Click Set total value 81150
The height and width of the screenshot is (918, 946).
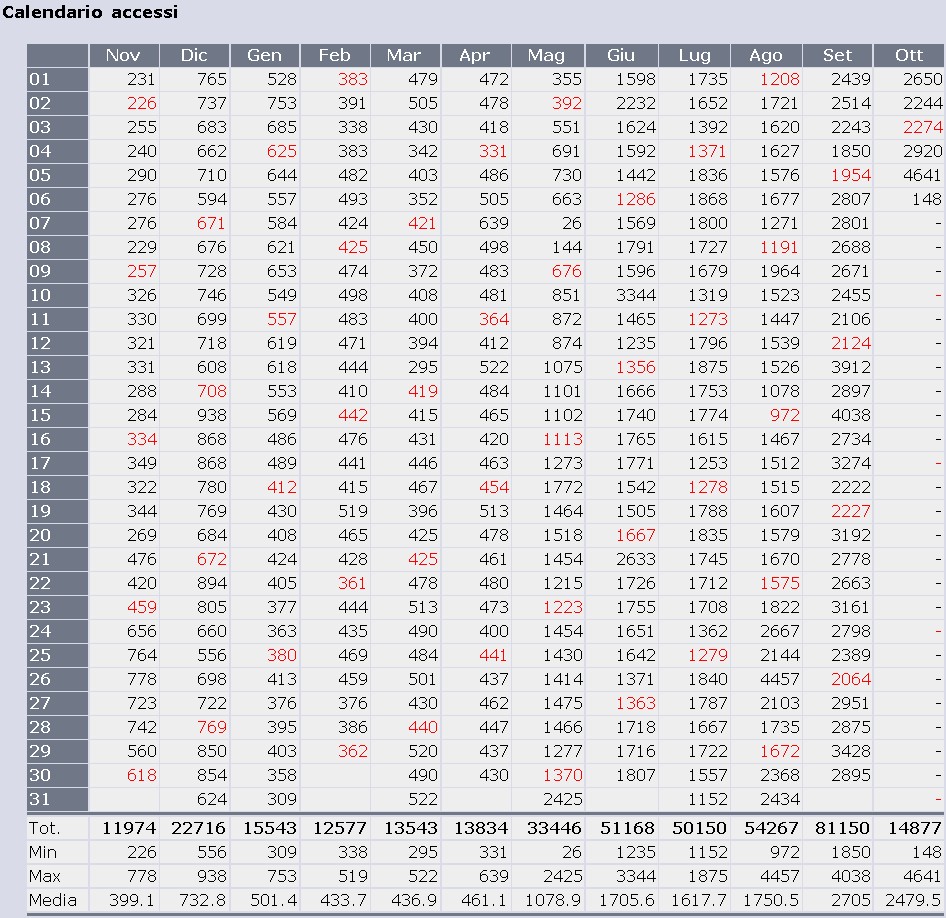840,828
